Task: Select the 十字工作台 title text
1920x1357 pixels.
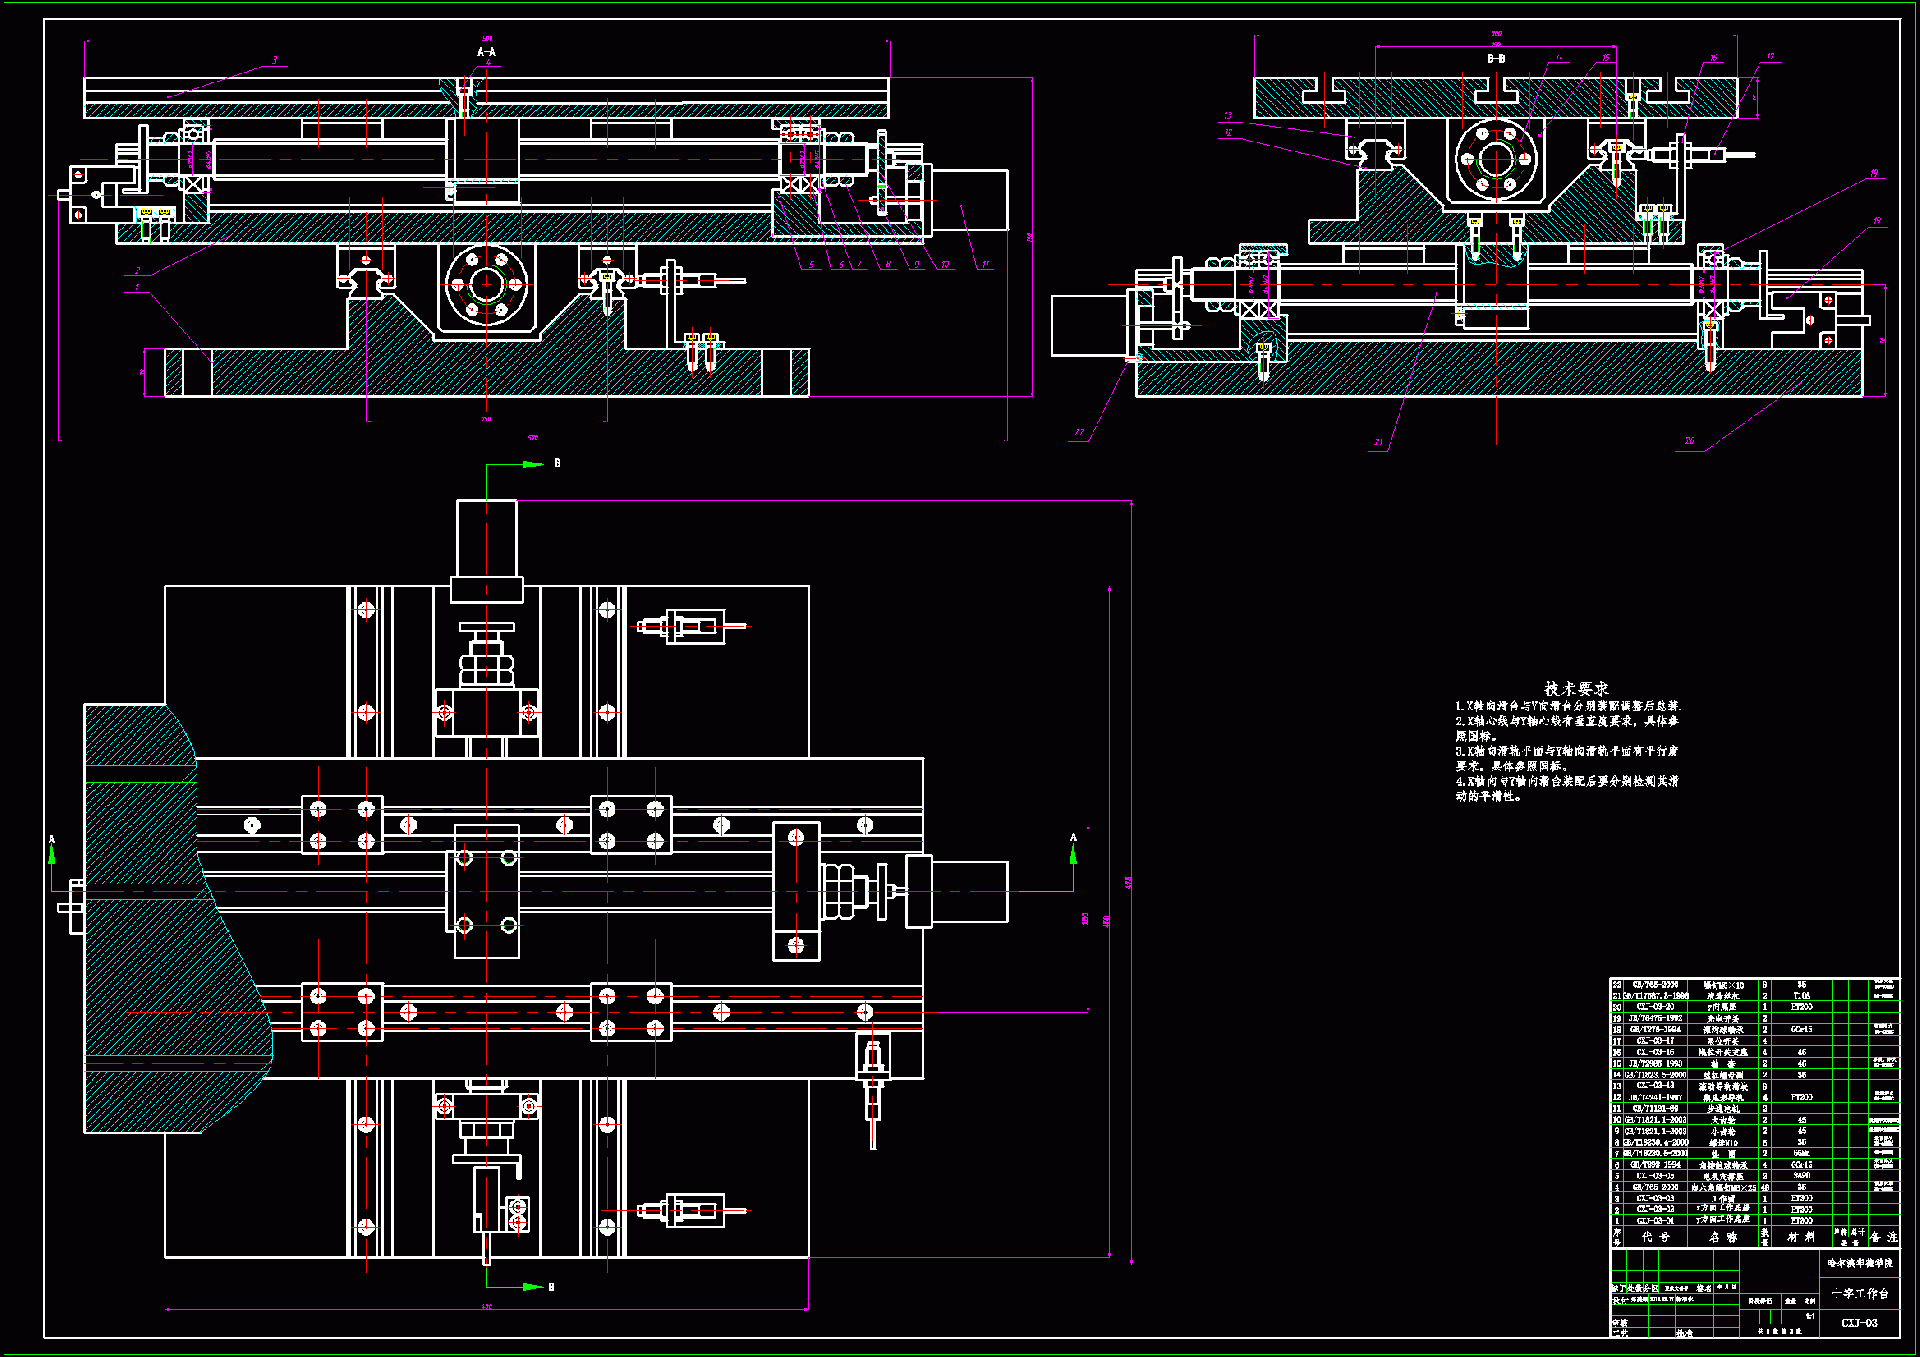Action: click(1859, 1293)
